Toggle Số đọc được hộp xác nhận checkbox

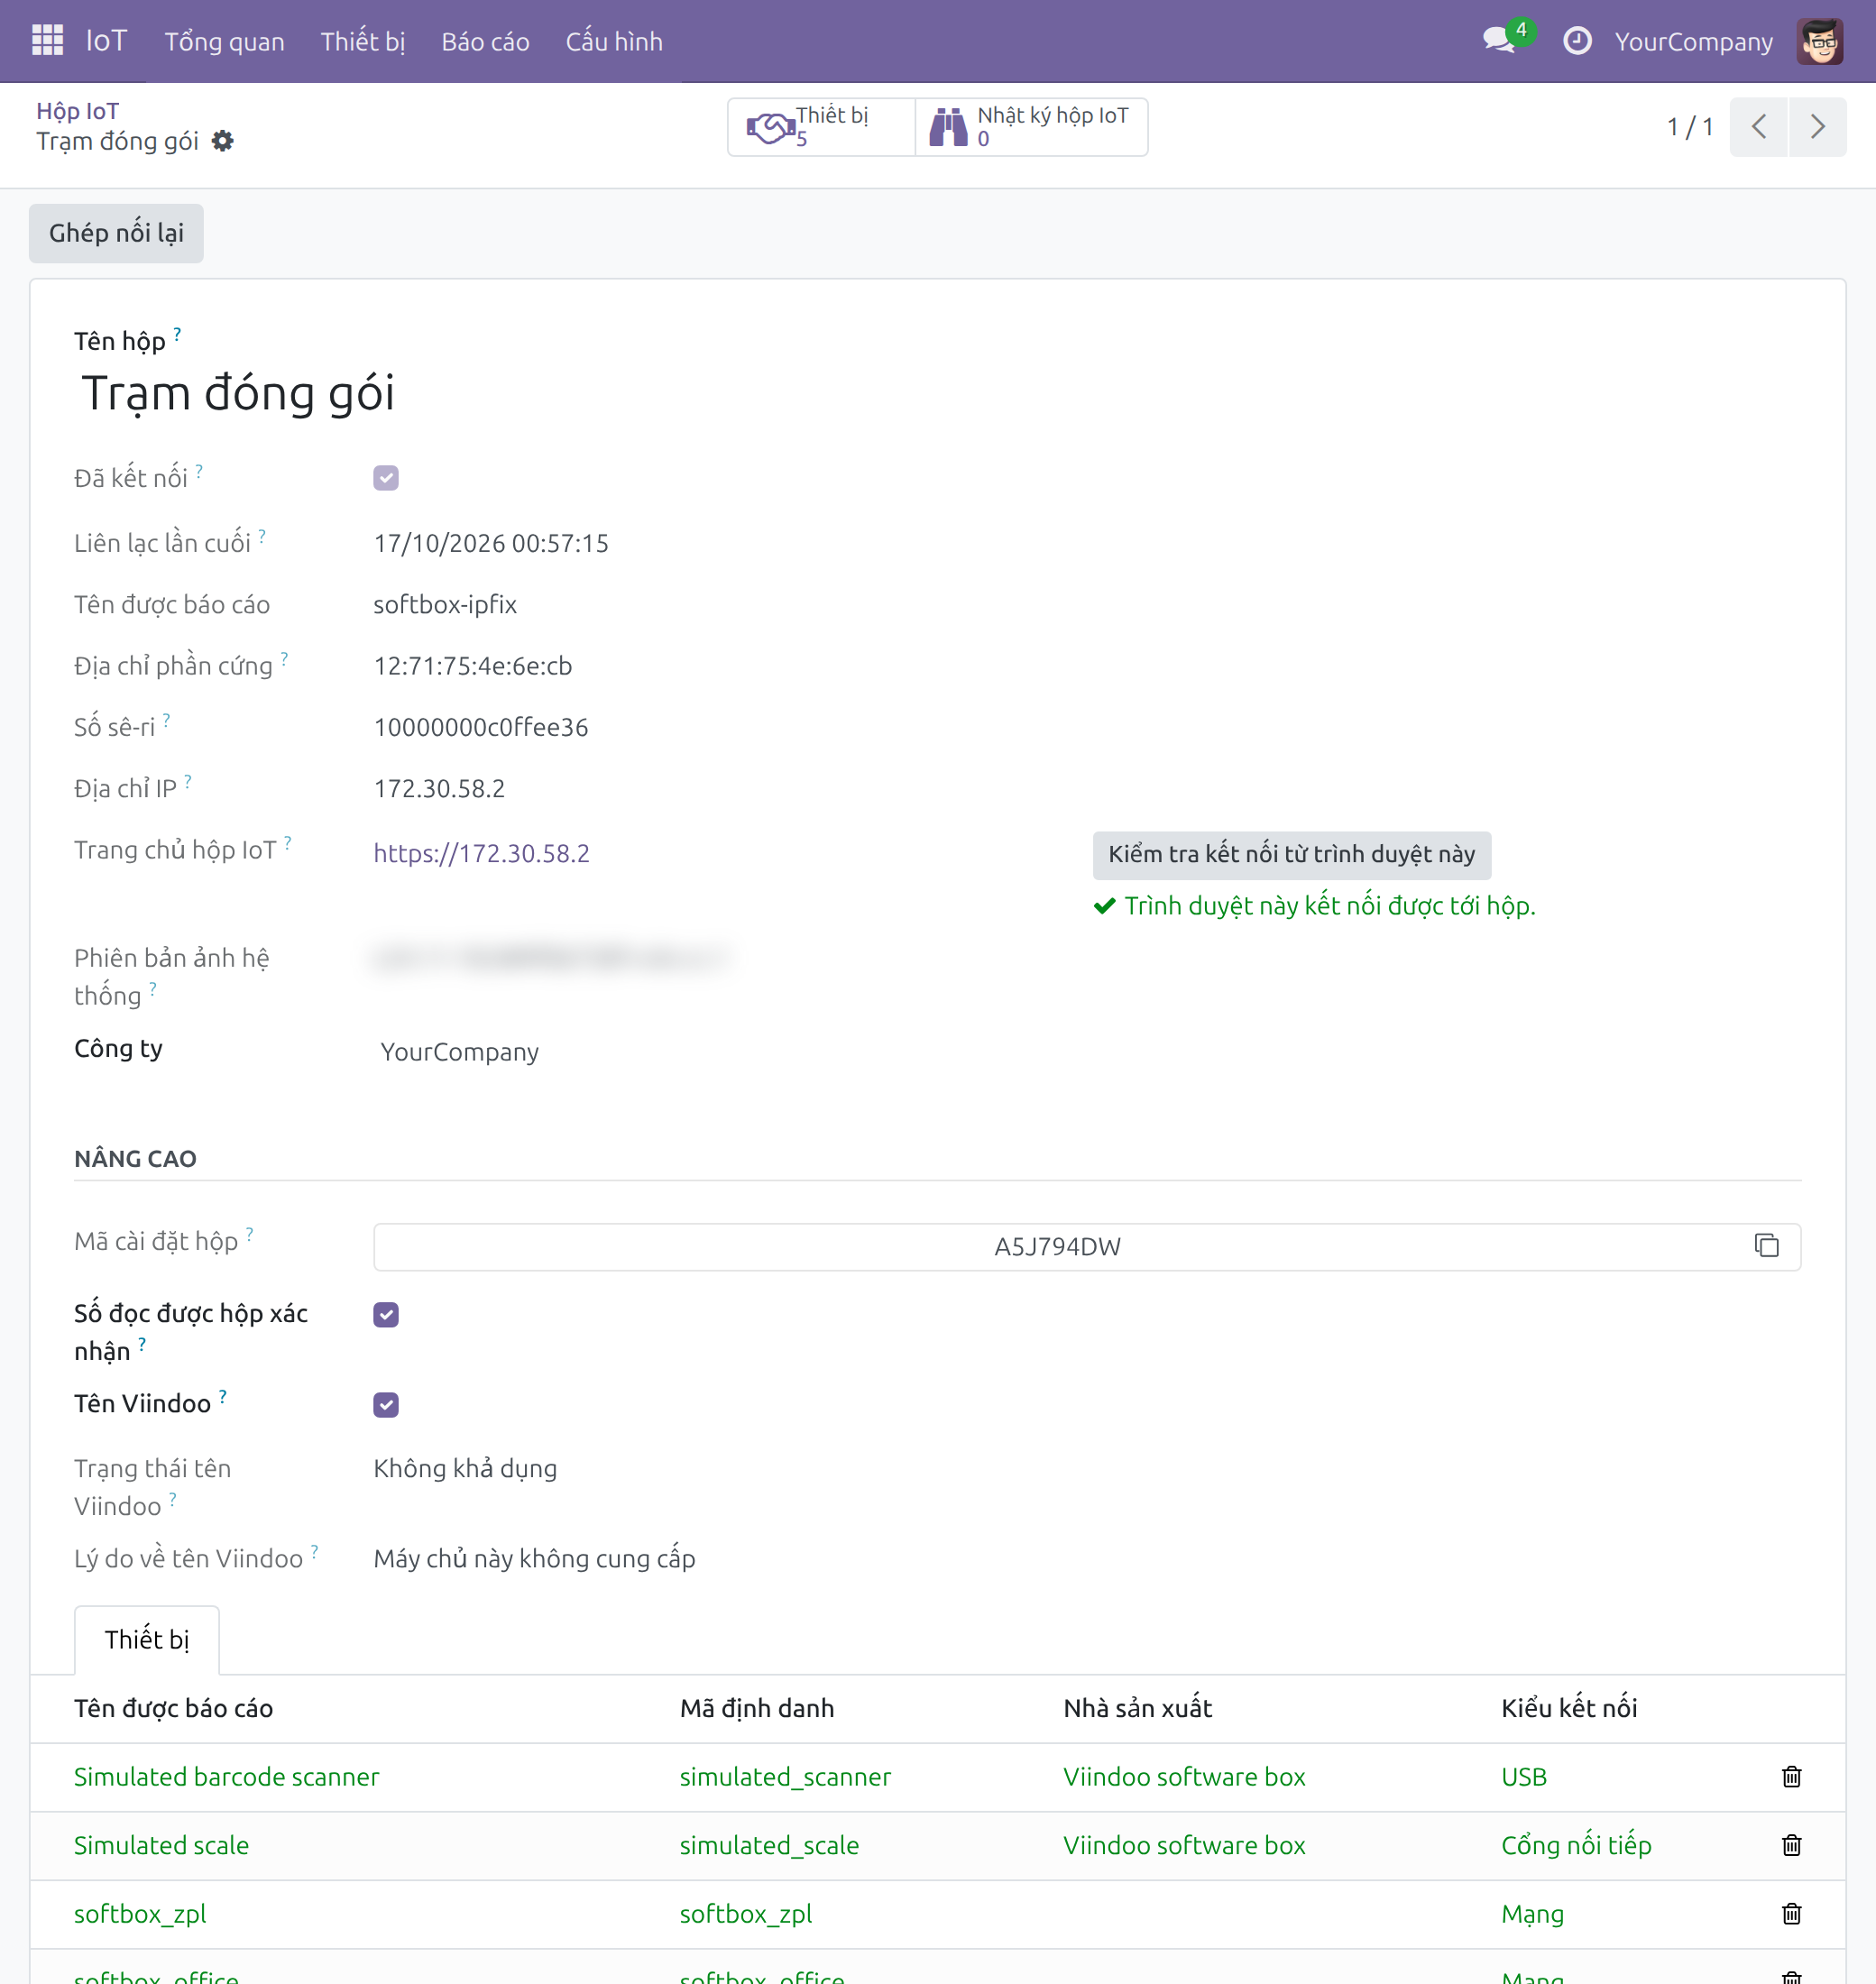click(x=386, y=1315)
